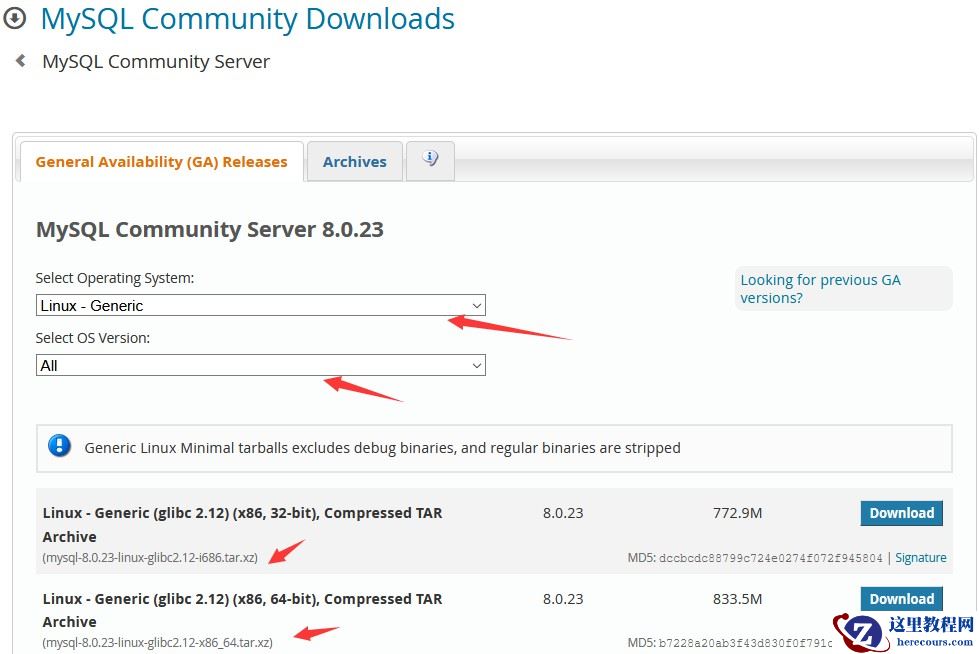Click the Generic Linux Minimal tarballs notice text

click(x=382, y=447)
